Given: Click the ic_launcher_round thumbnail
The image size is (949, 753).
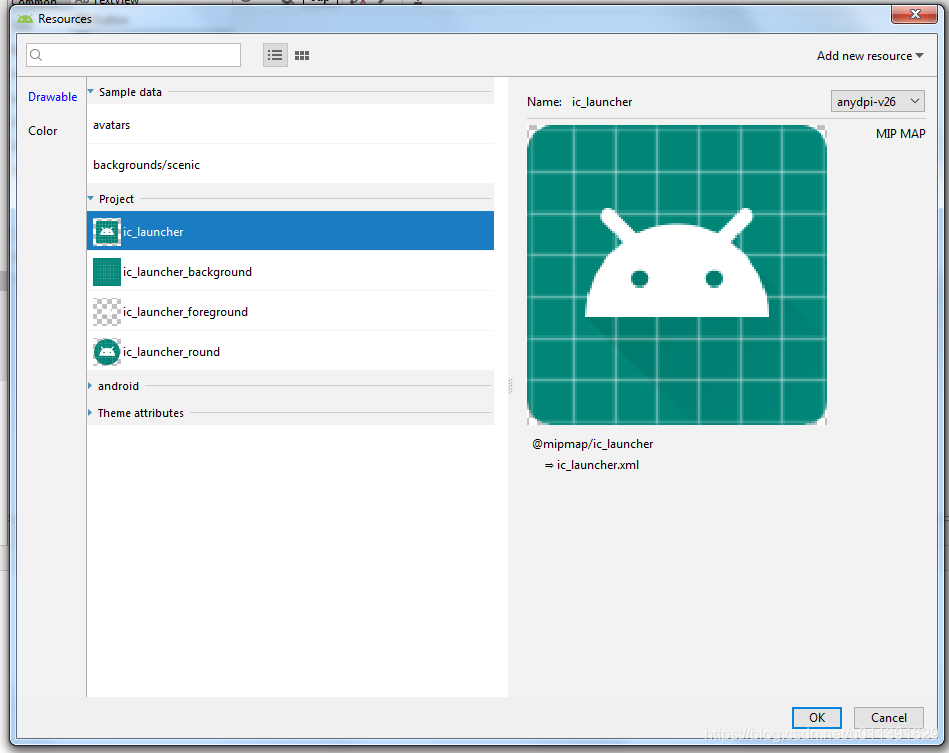Looking at the screenshot, I should (x=107, y=352).
